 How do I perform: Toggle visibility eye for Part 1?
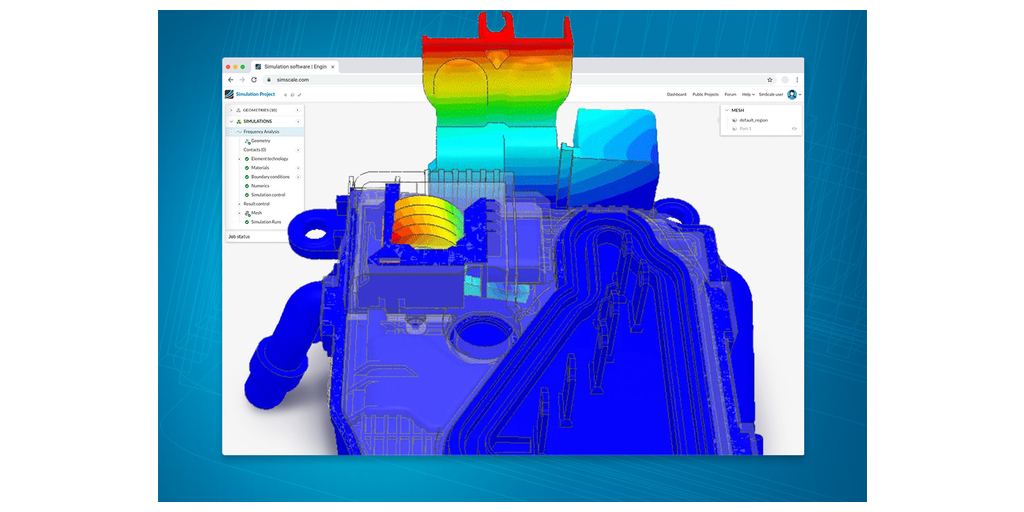794,128
